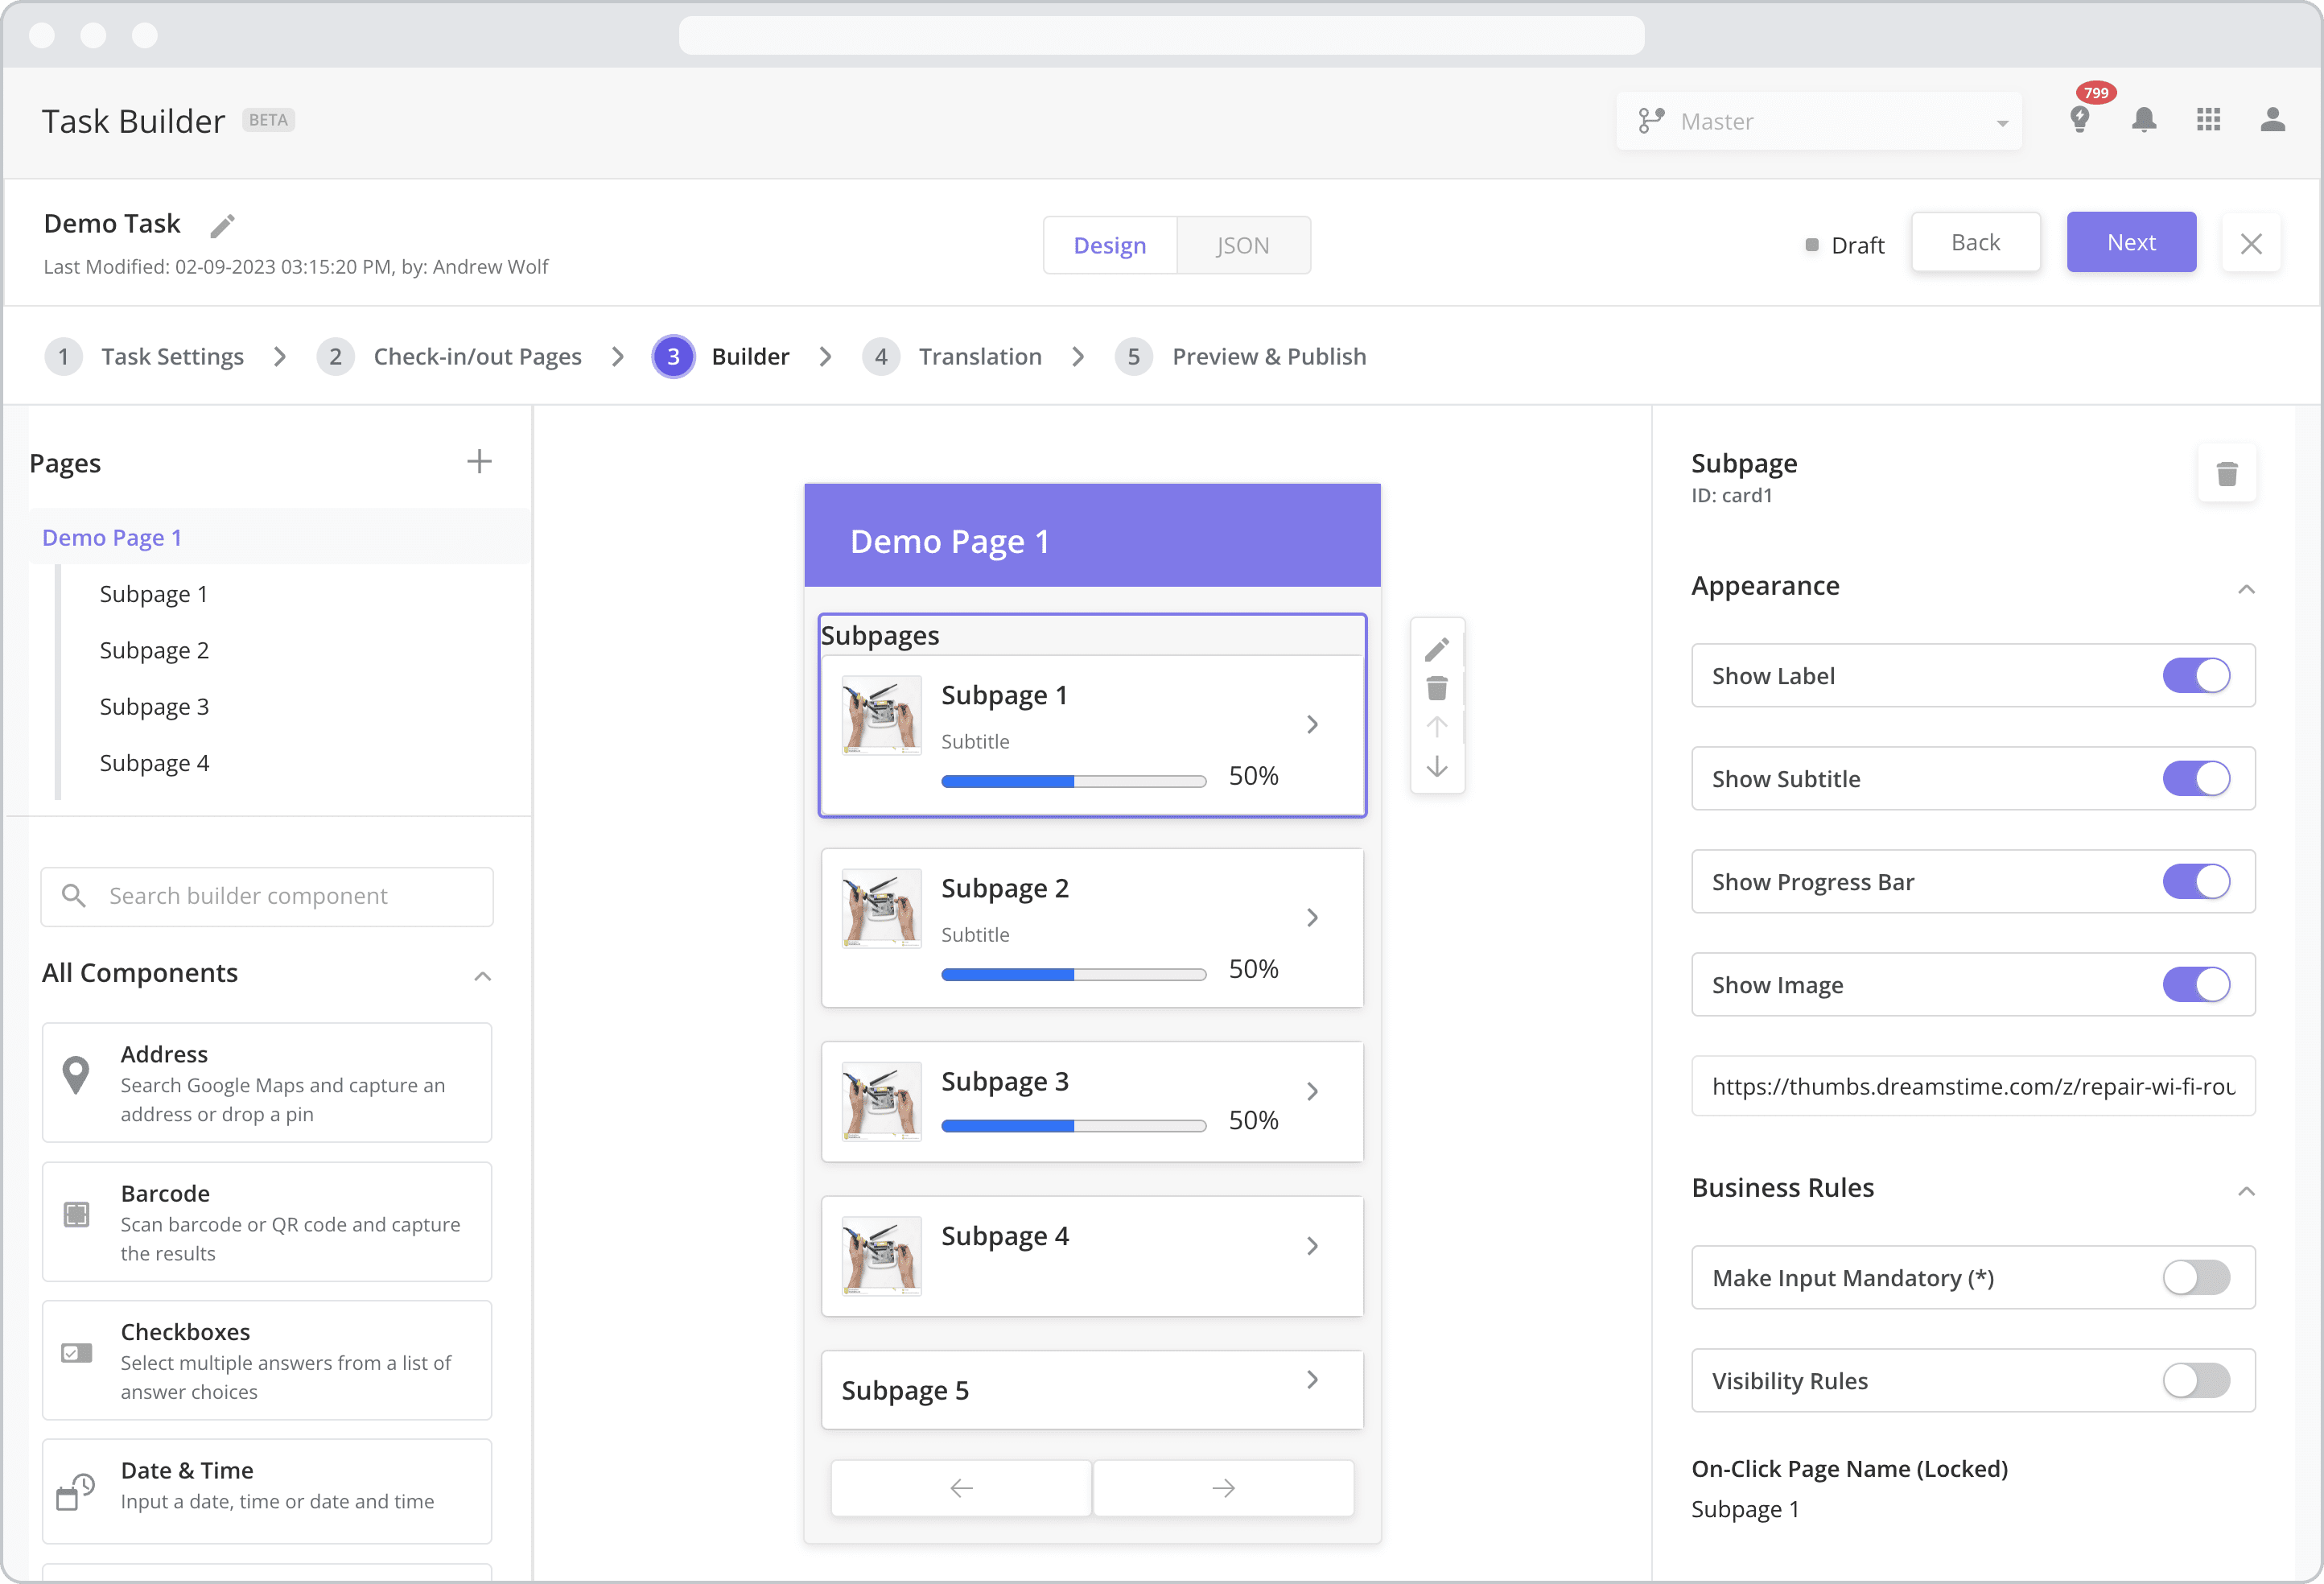Screen dimensions: 2324x1584
Task: Open the user profile icon
Action: (2272, 120)
